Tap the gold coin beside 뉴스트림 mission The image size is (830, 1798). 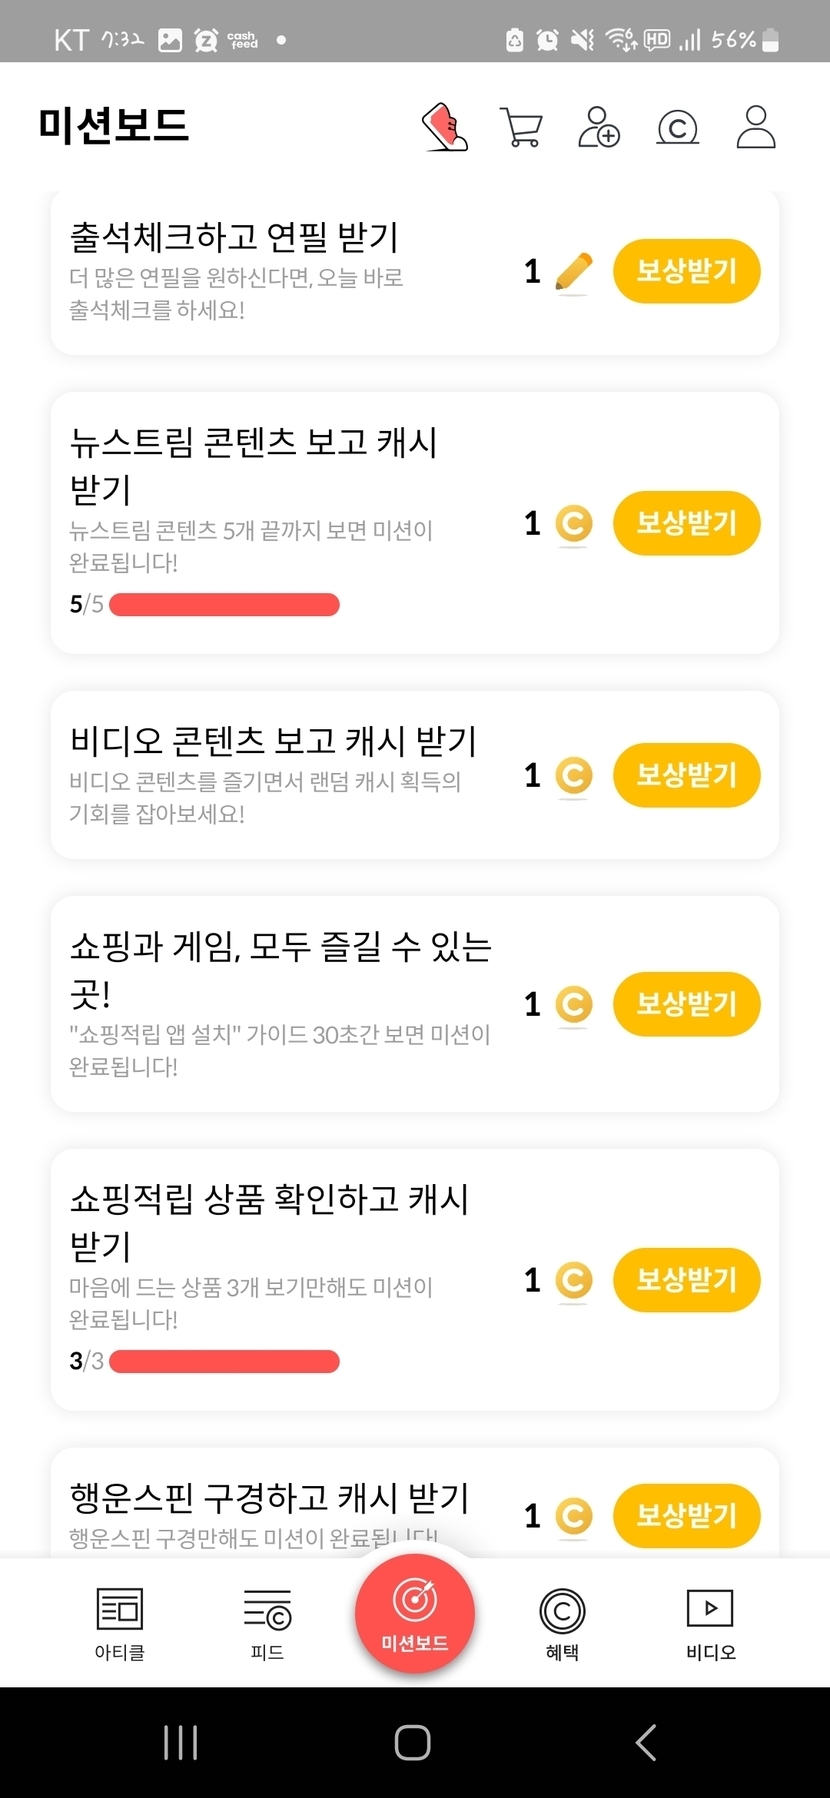click(x=573, y=524)
